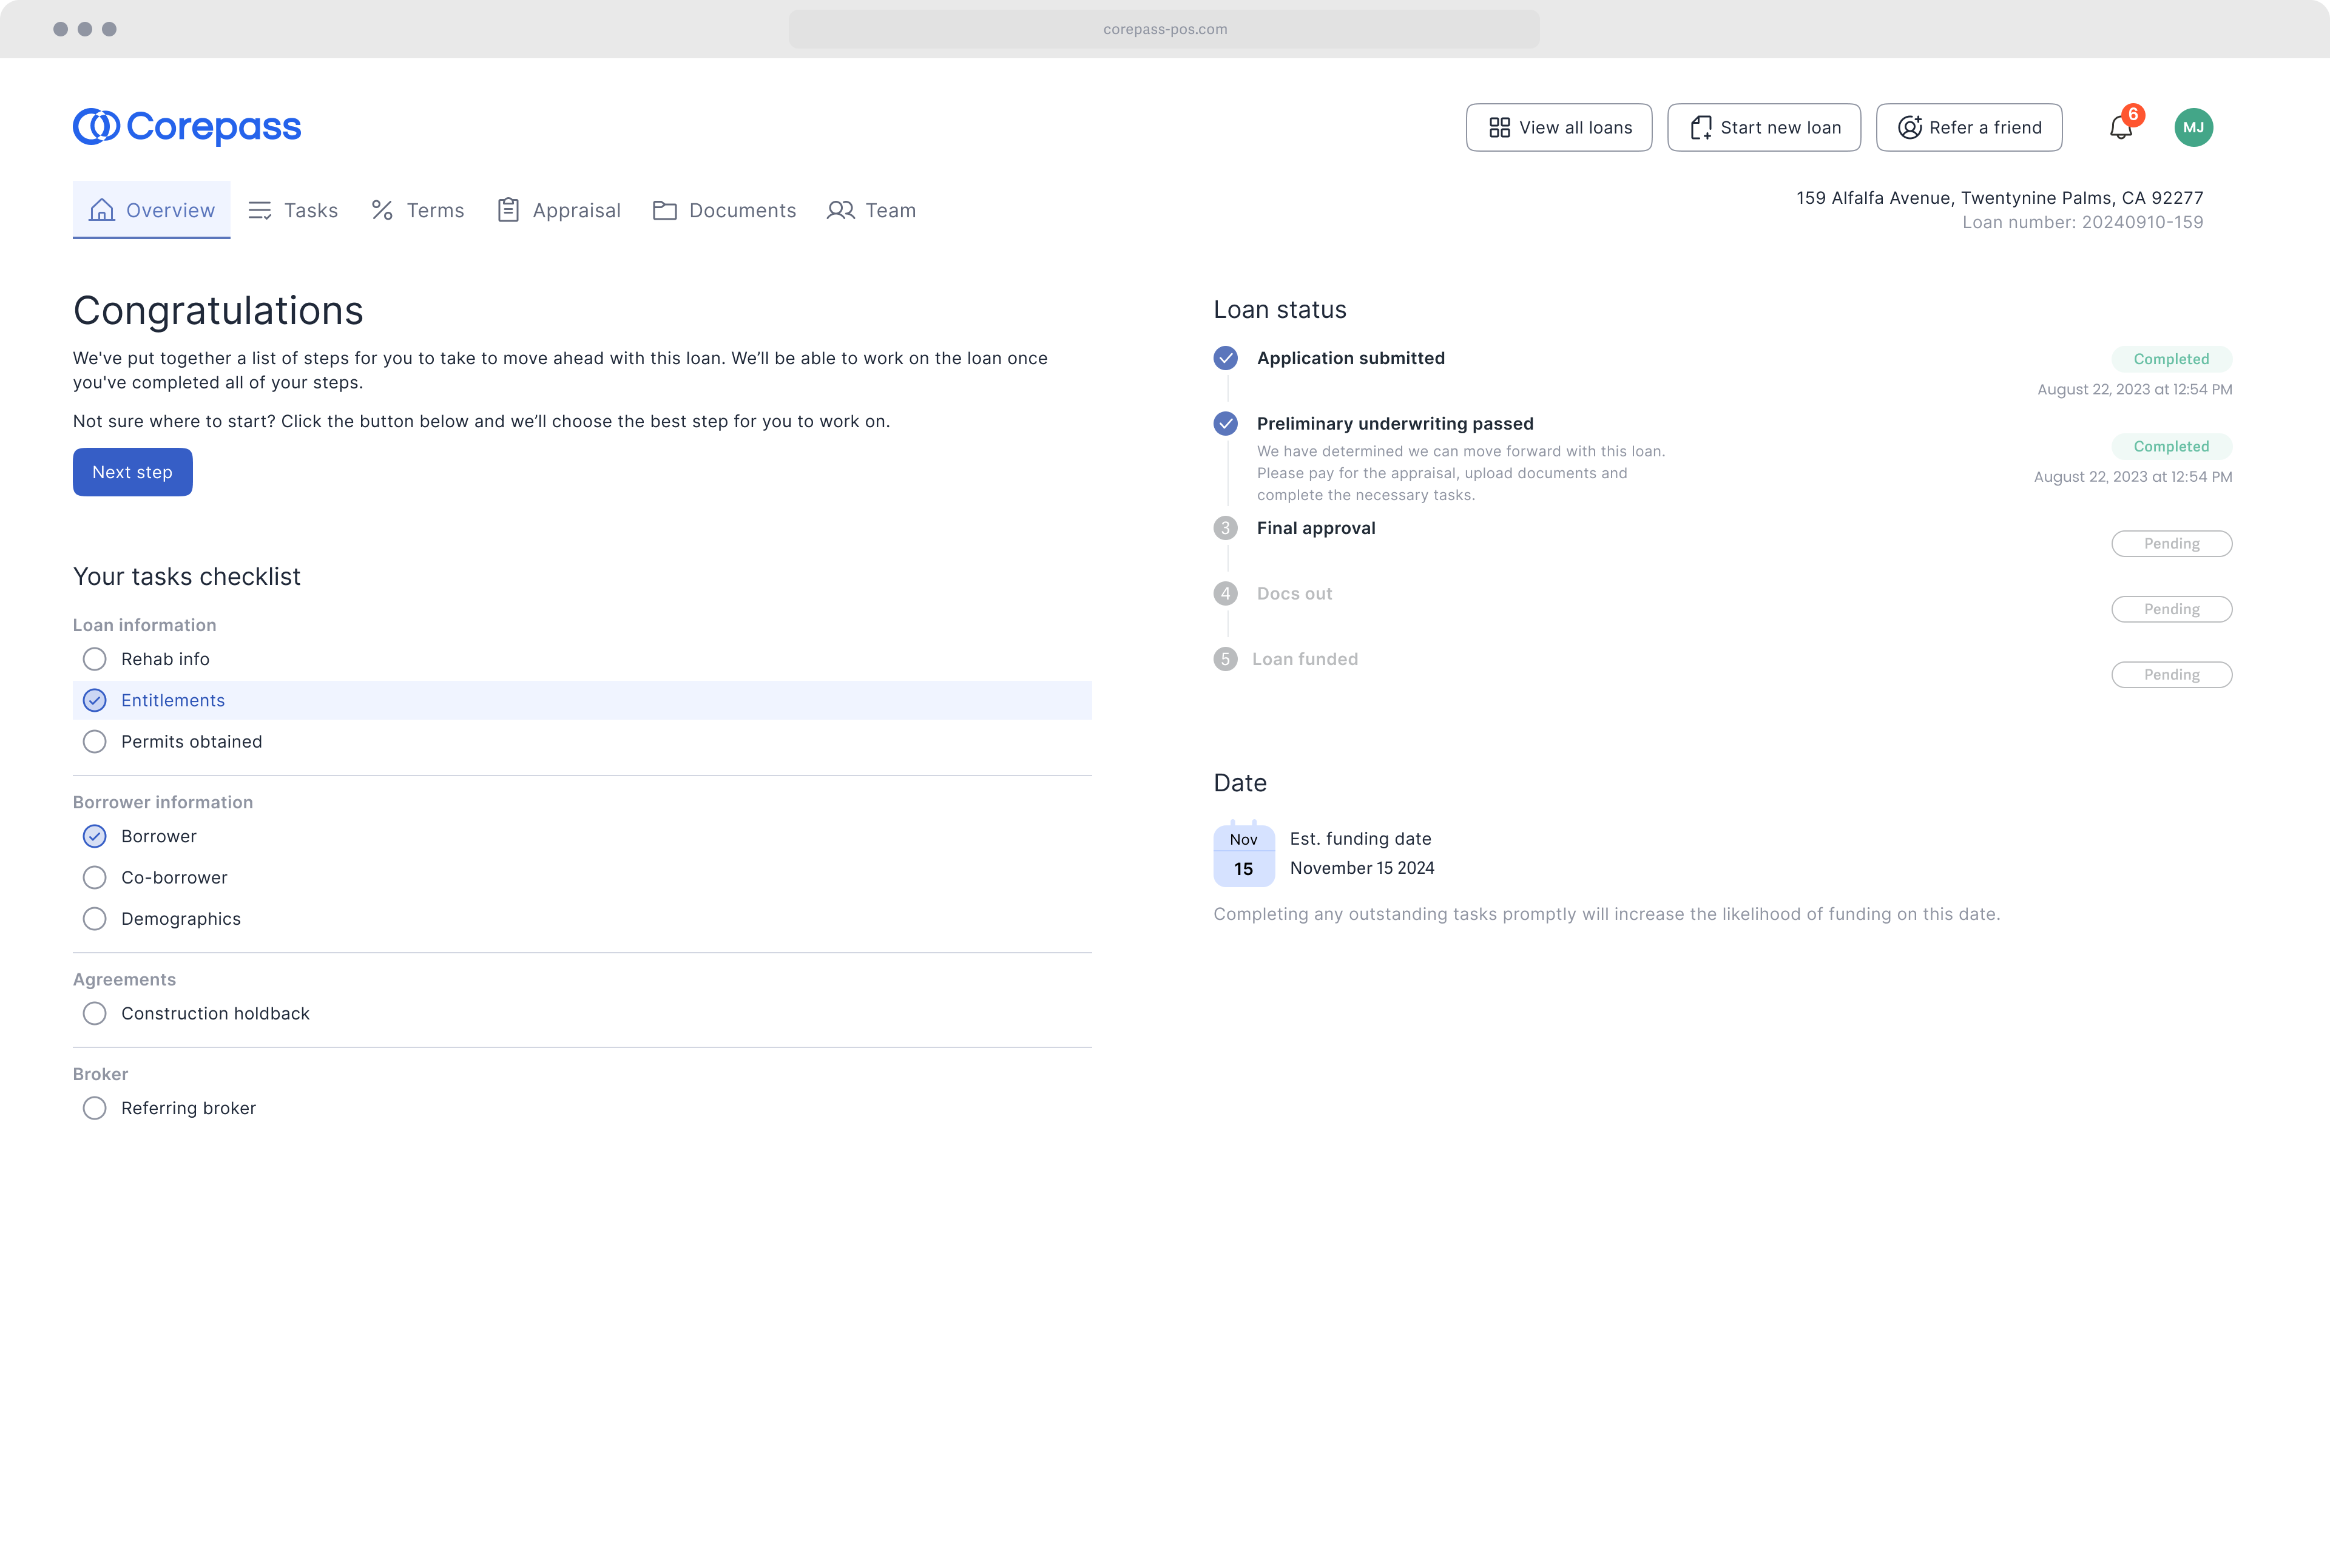The image size is (2330, 1568).
Task: Open the Referring broker task label
Action: click(x=189, y=1108)
